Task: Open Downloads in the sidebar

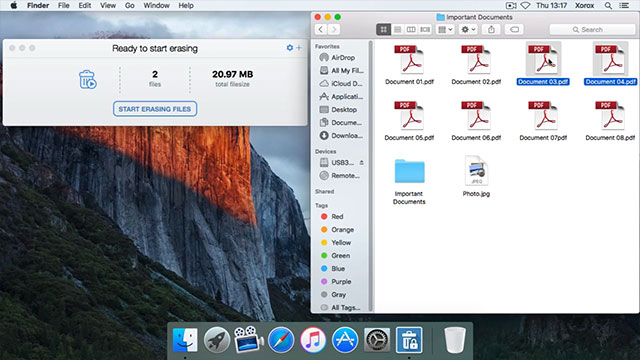Action: [341, 136]
